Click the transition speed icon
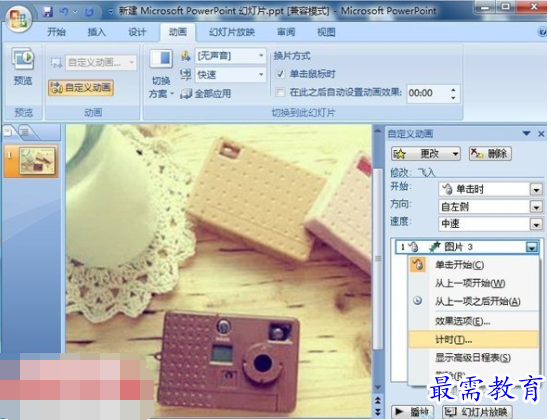This screenshot has width=551, height=420. [x=186, y=75]
